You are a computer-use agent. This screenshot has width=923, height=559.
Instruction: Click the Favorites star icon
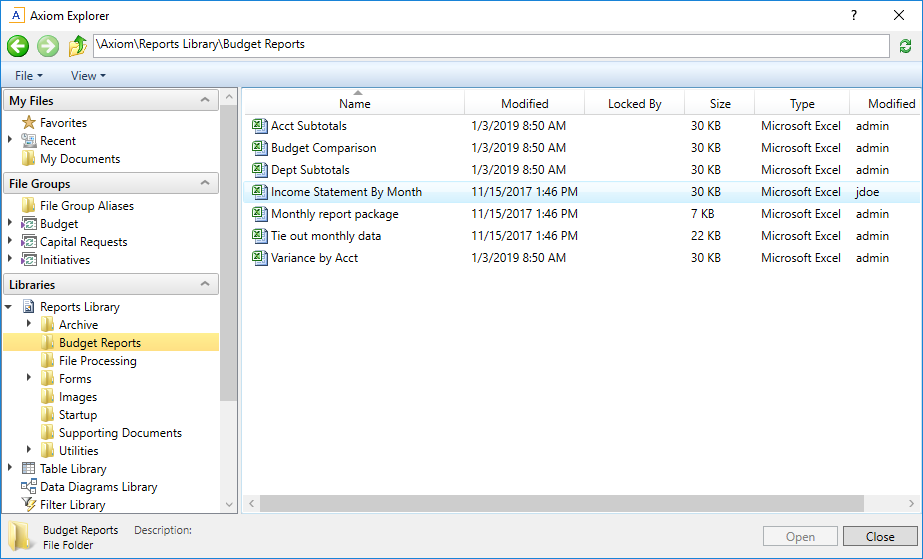(29, 123)
